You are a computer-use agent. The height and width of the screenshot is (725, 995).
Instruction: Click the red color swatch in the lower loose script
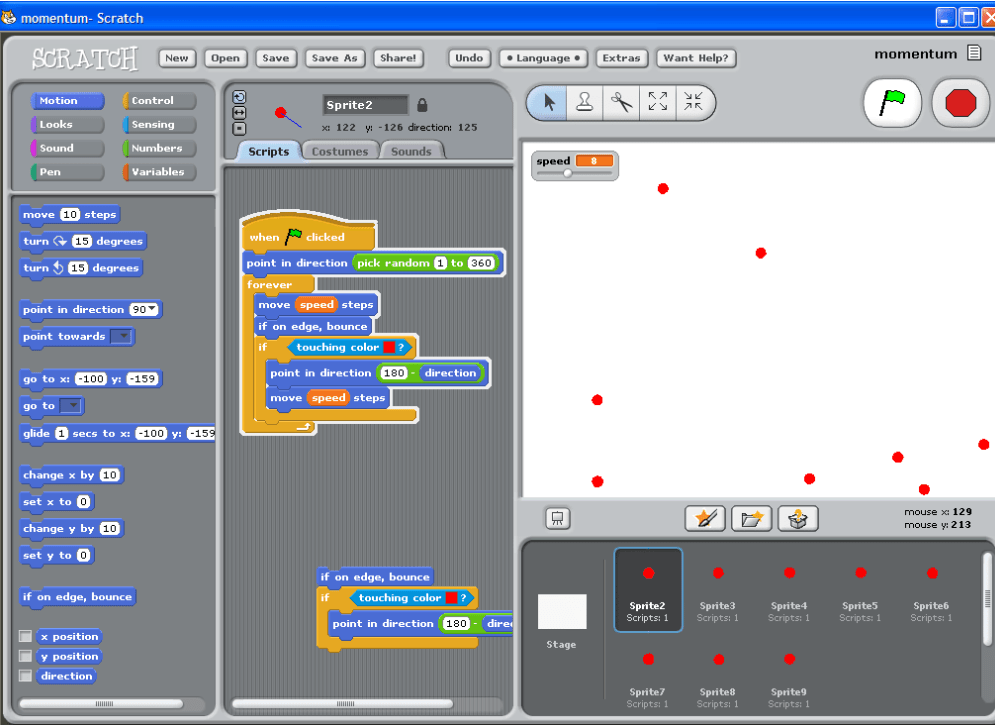click(451, 598)
